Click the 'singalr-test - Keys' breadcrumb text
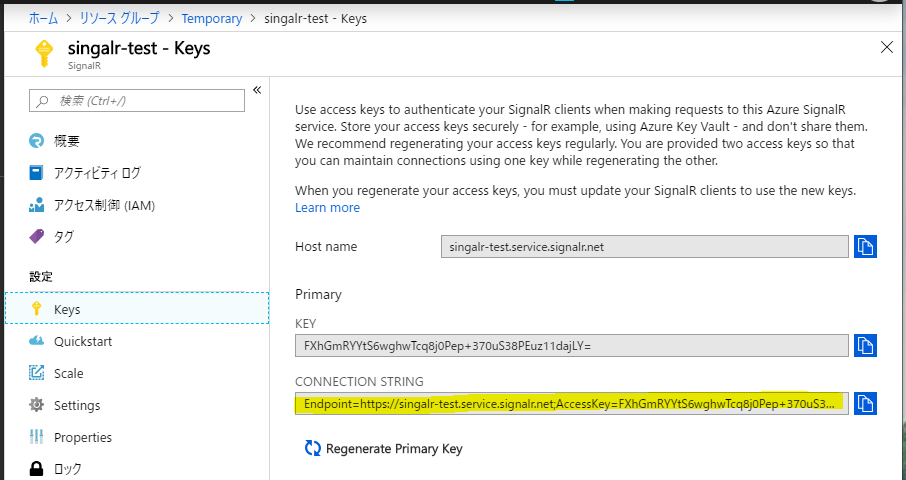906x480 pixels. point(315,18)
